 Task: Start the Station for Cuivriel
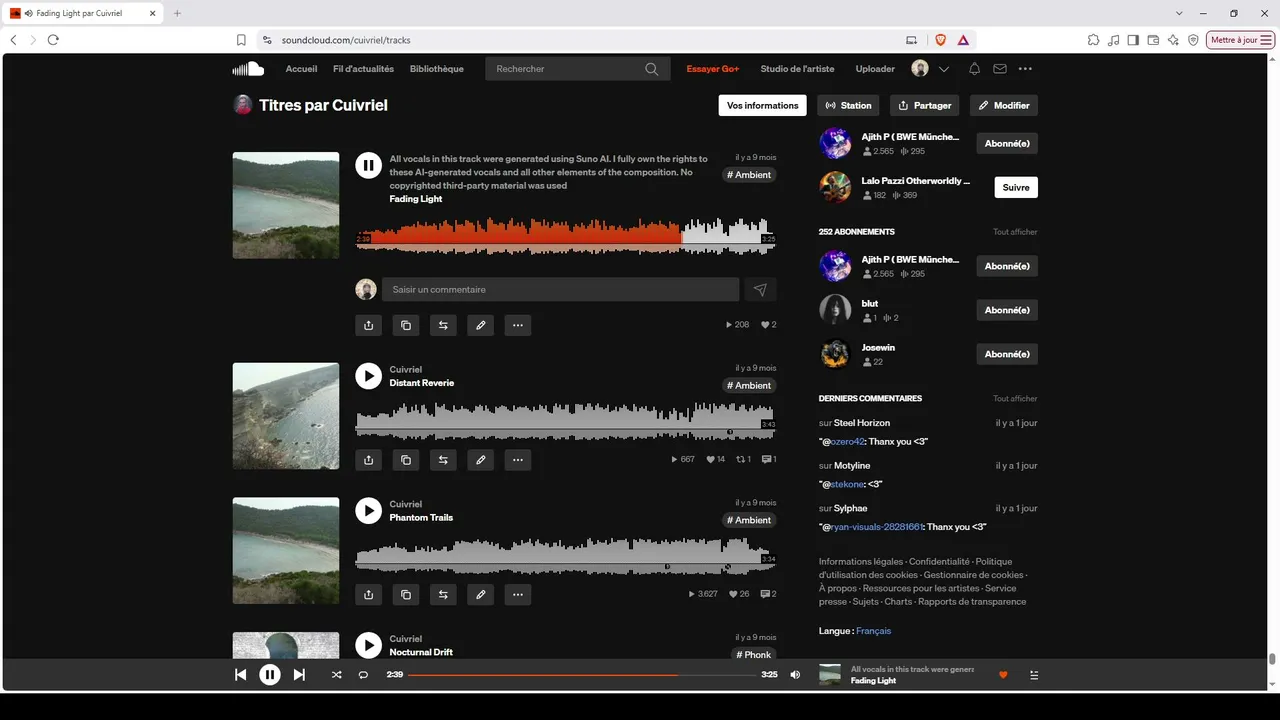848,105
